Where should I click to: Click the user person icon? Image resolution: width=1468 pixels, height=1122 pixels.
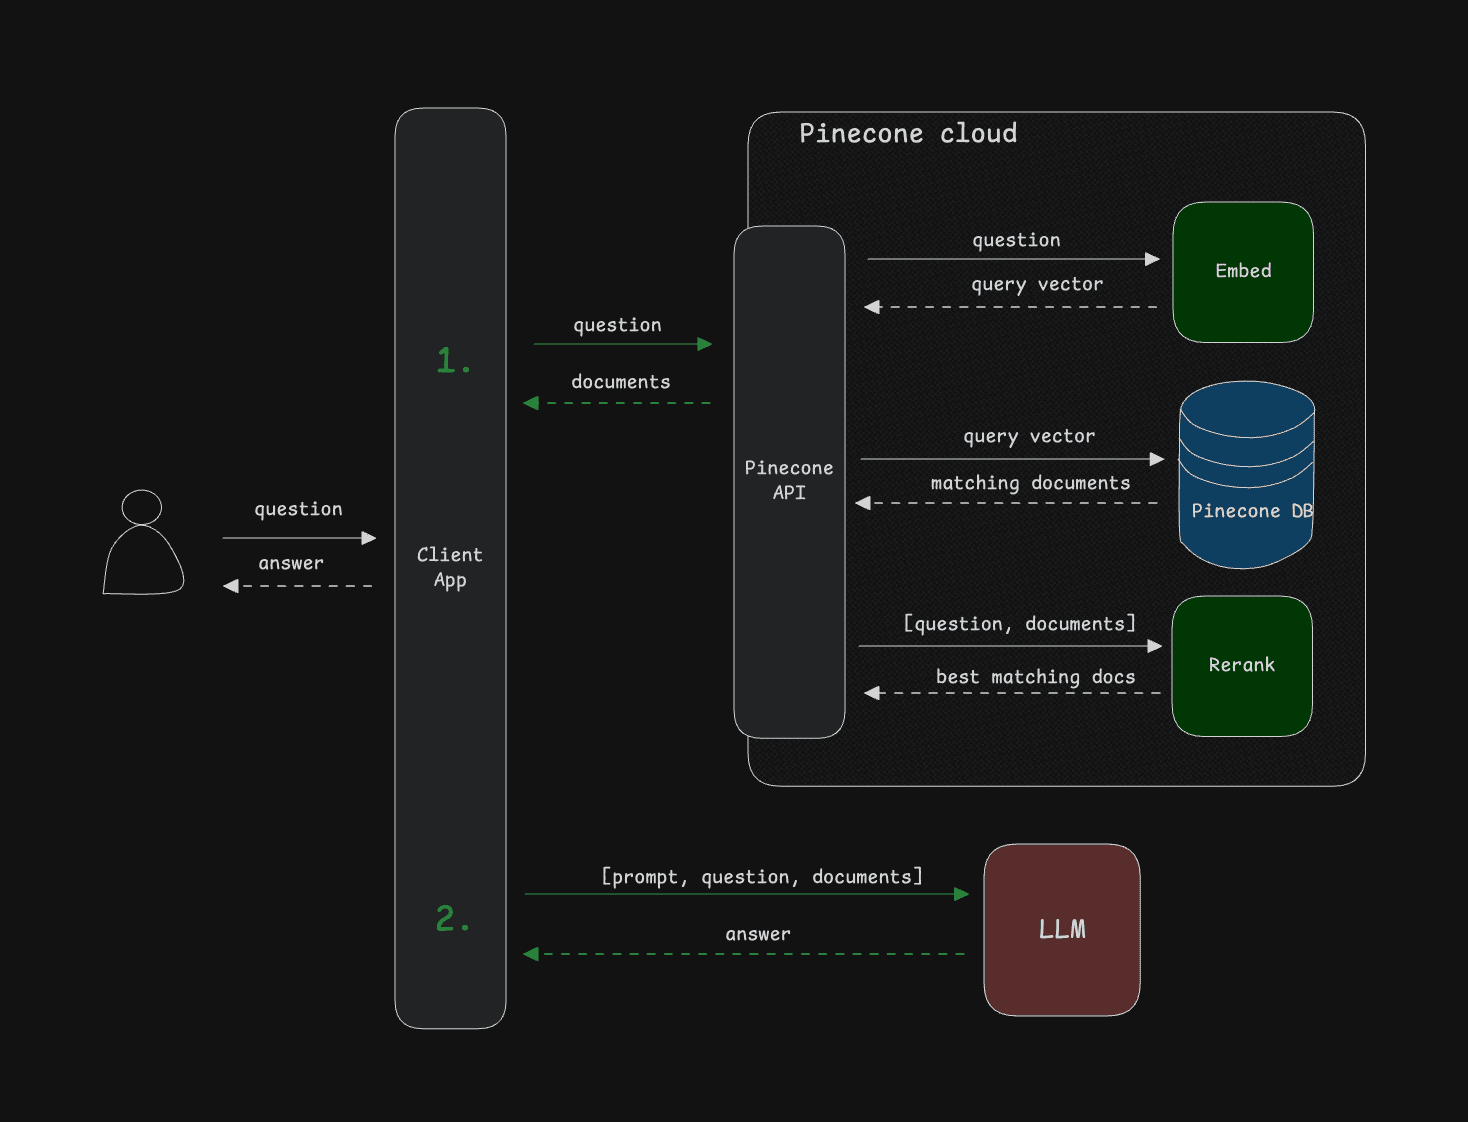point(143,543)
